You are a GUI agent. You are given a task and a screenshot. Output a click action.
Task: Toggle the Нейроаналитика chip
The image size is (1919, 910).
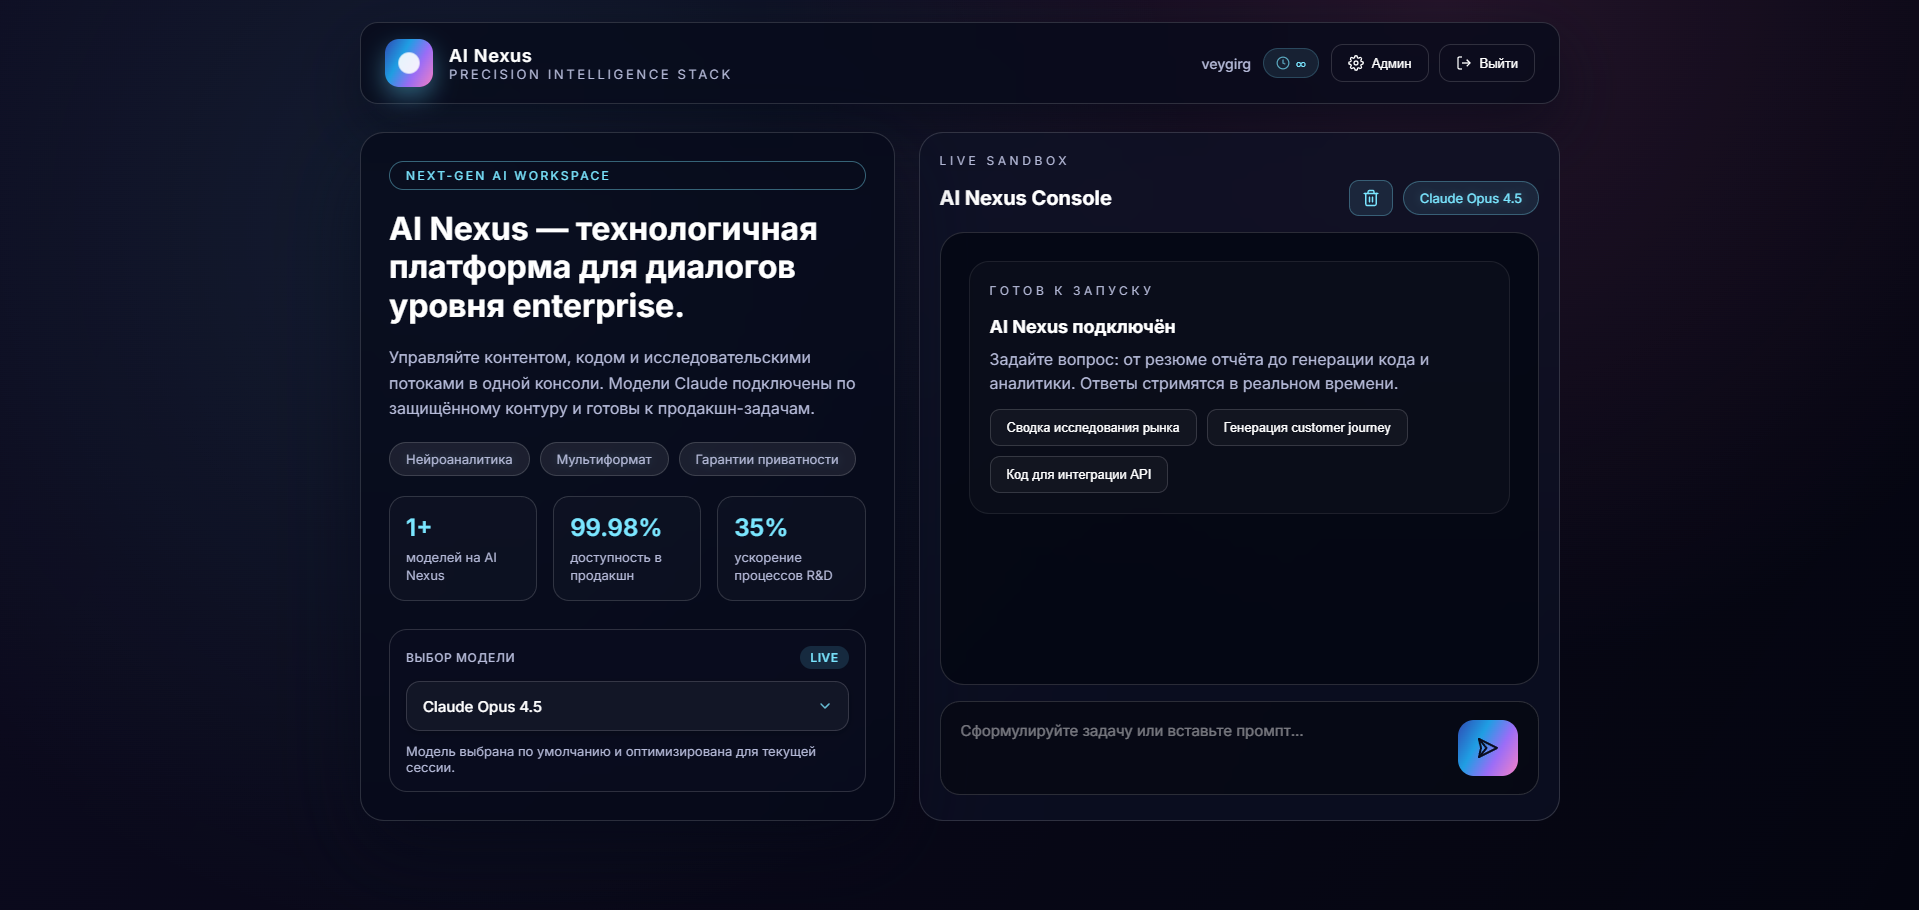458,459
